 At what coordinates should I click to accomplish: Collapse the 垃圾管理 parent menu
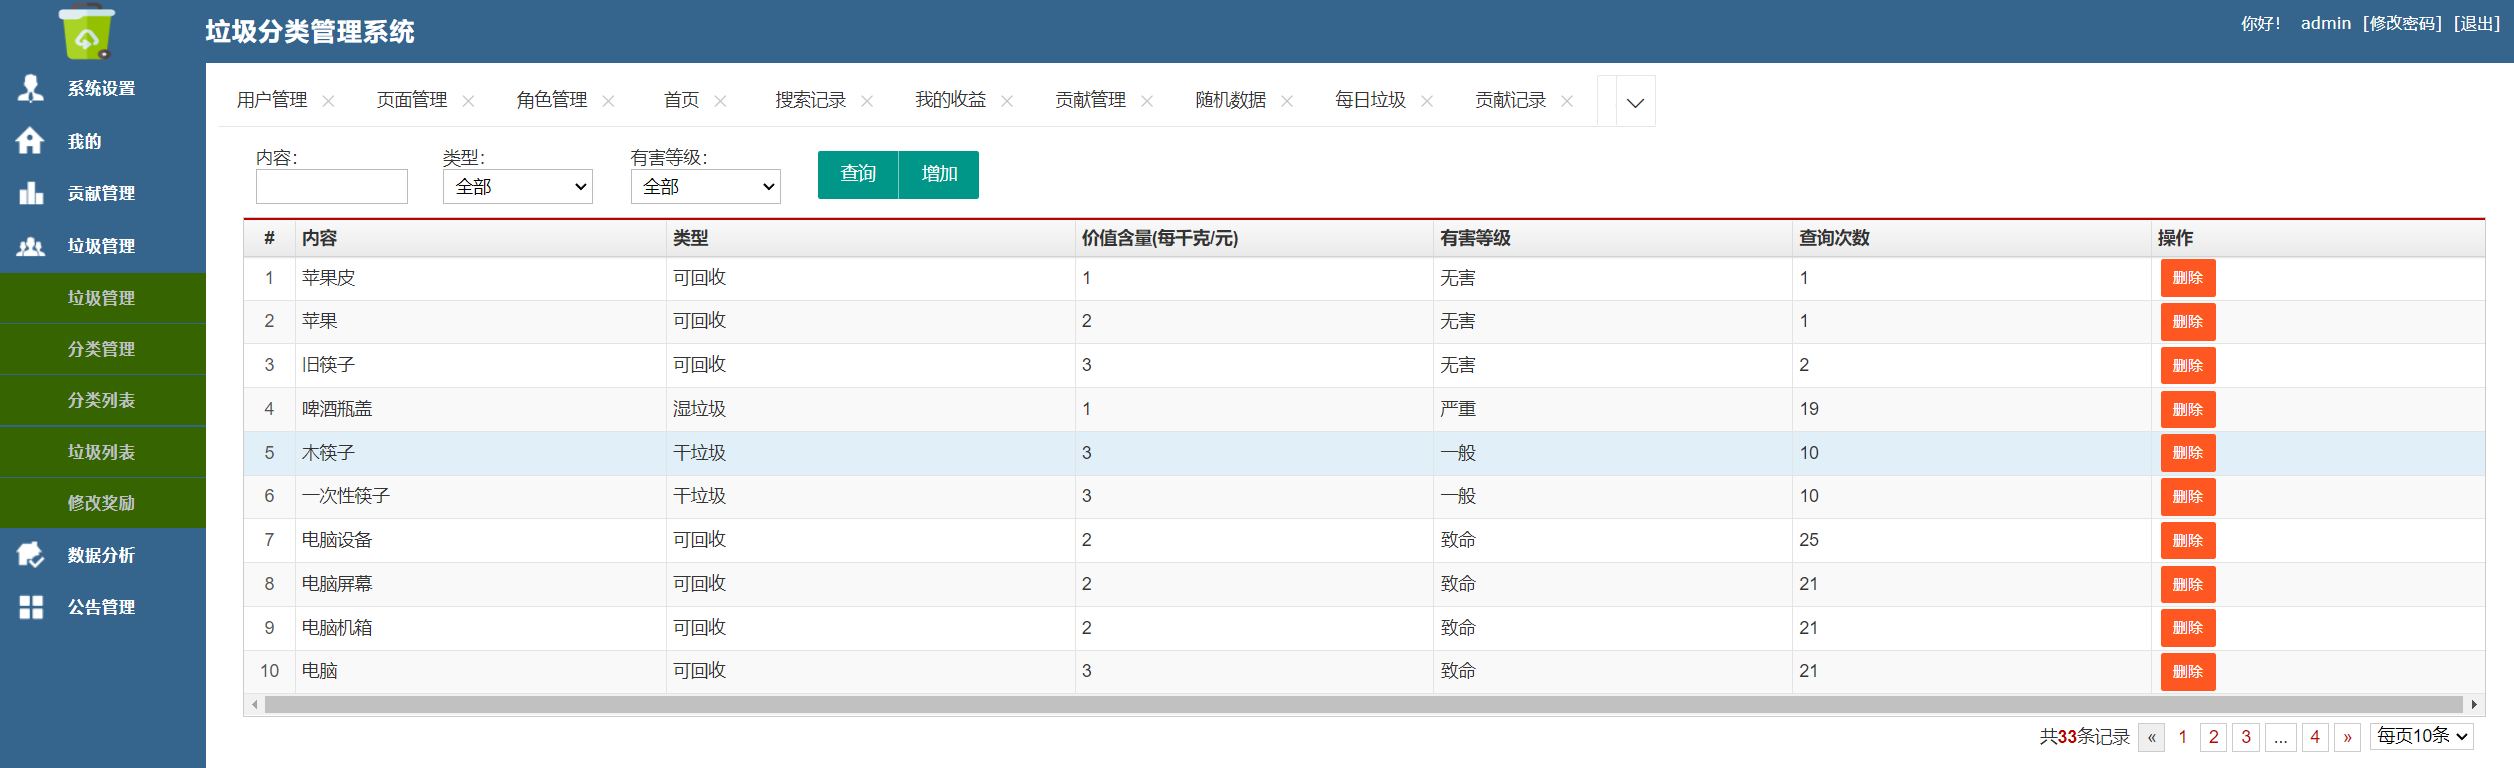(x=102, y=246)
